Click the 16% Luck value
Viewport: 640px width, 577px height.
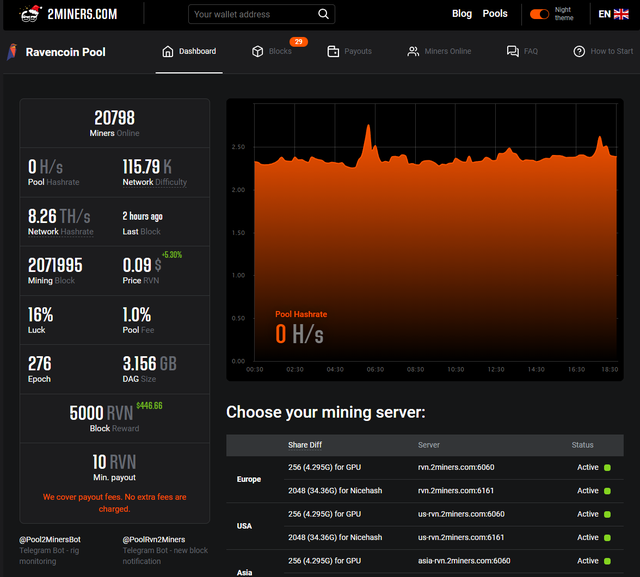(x=40, y=315)
